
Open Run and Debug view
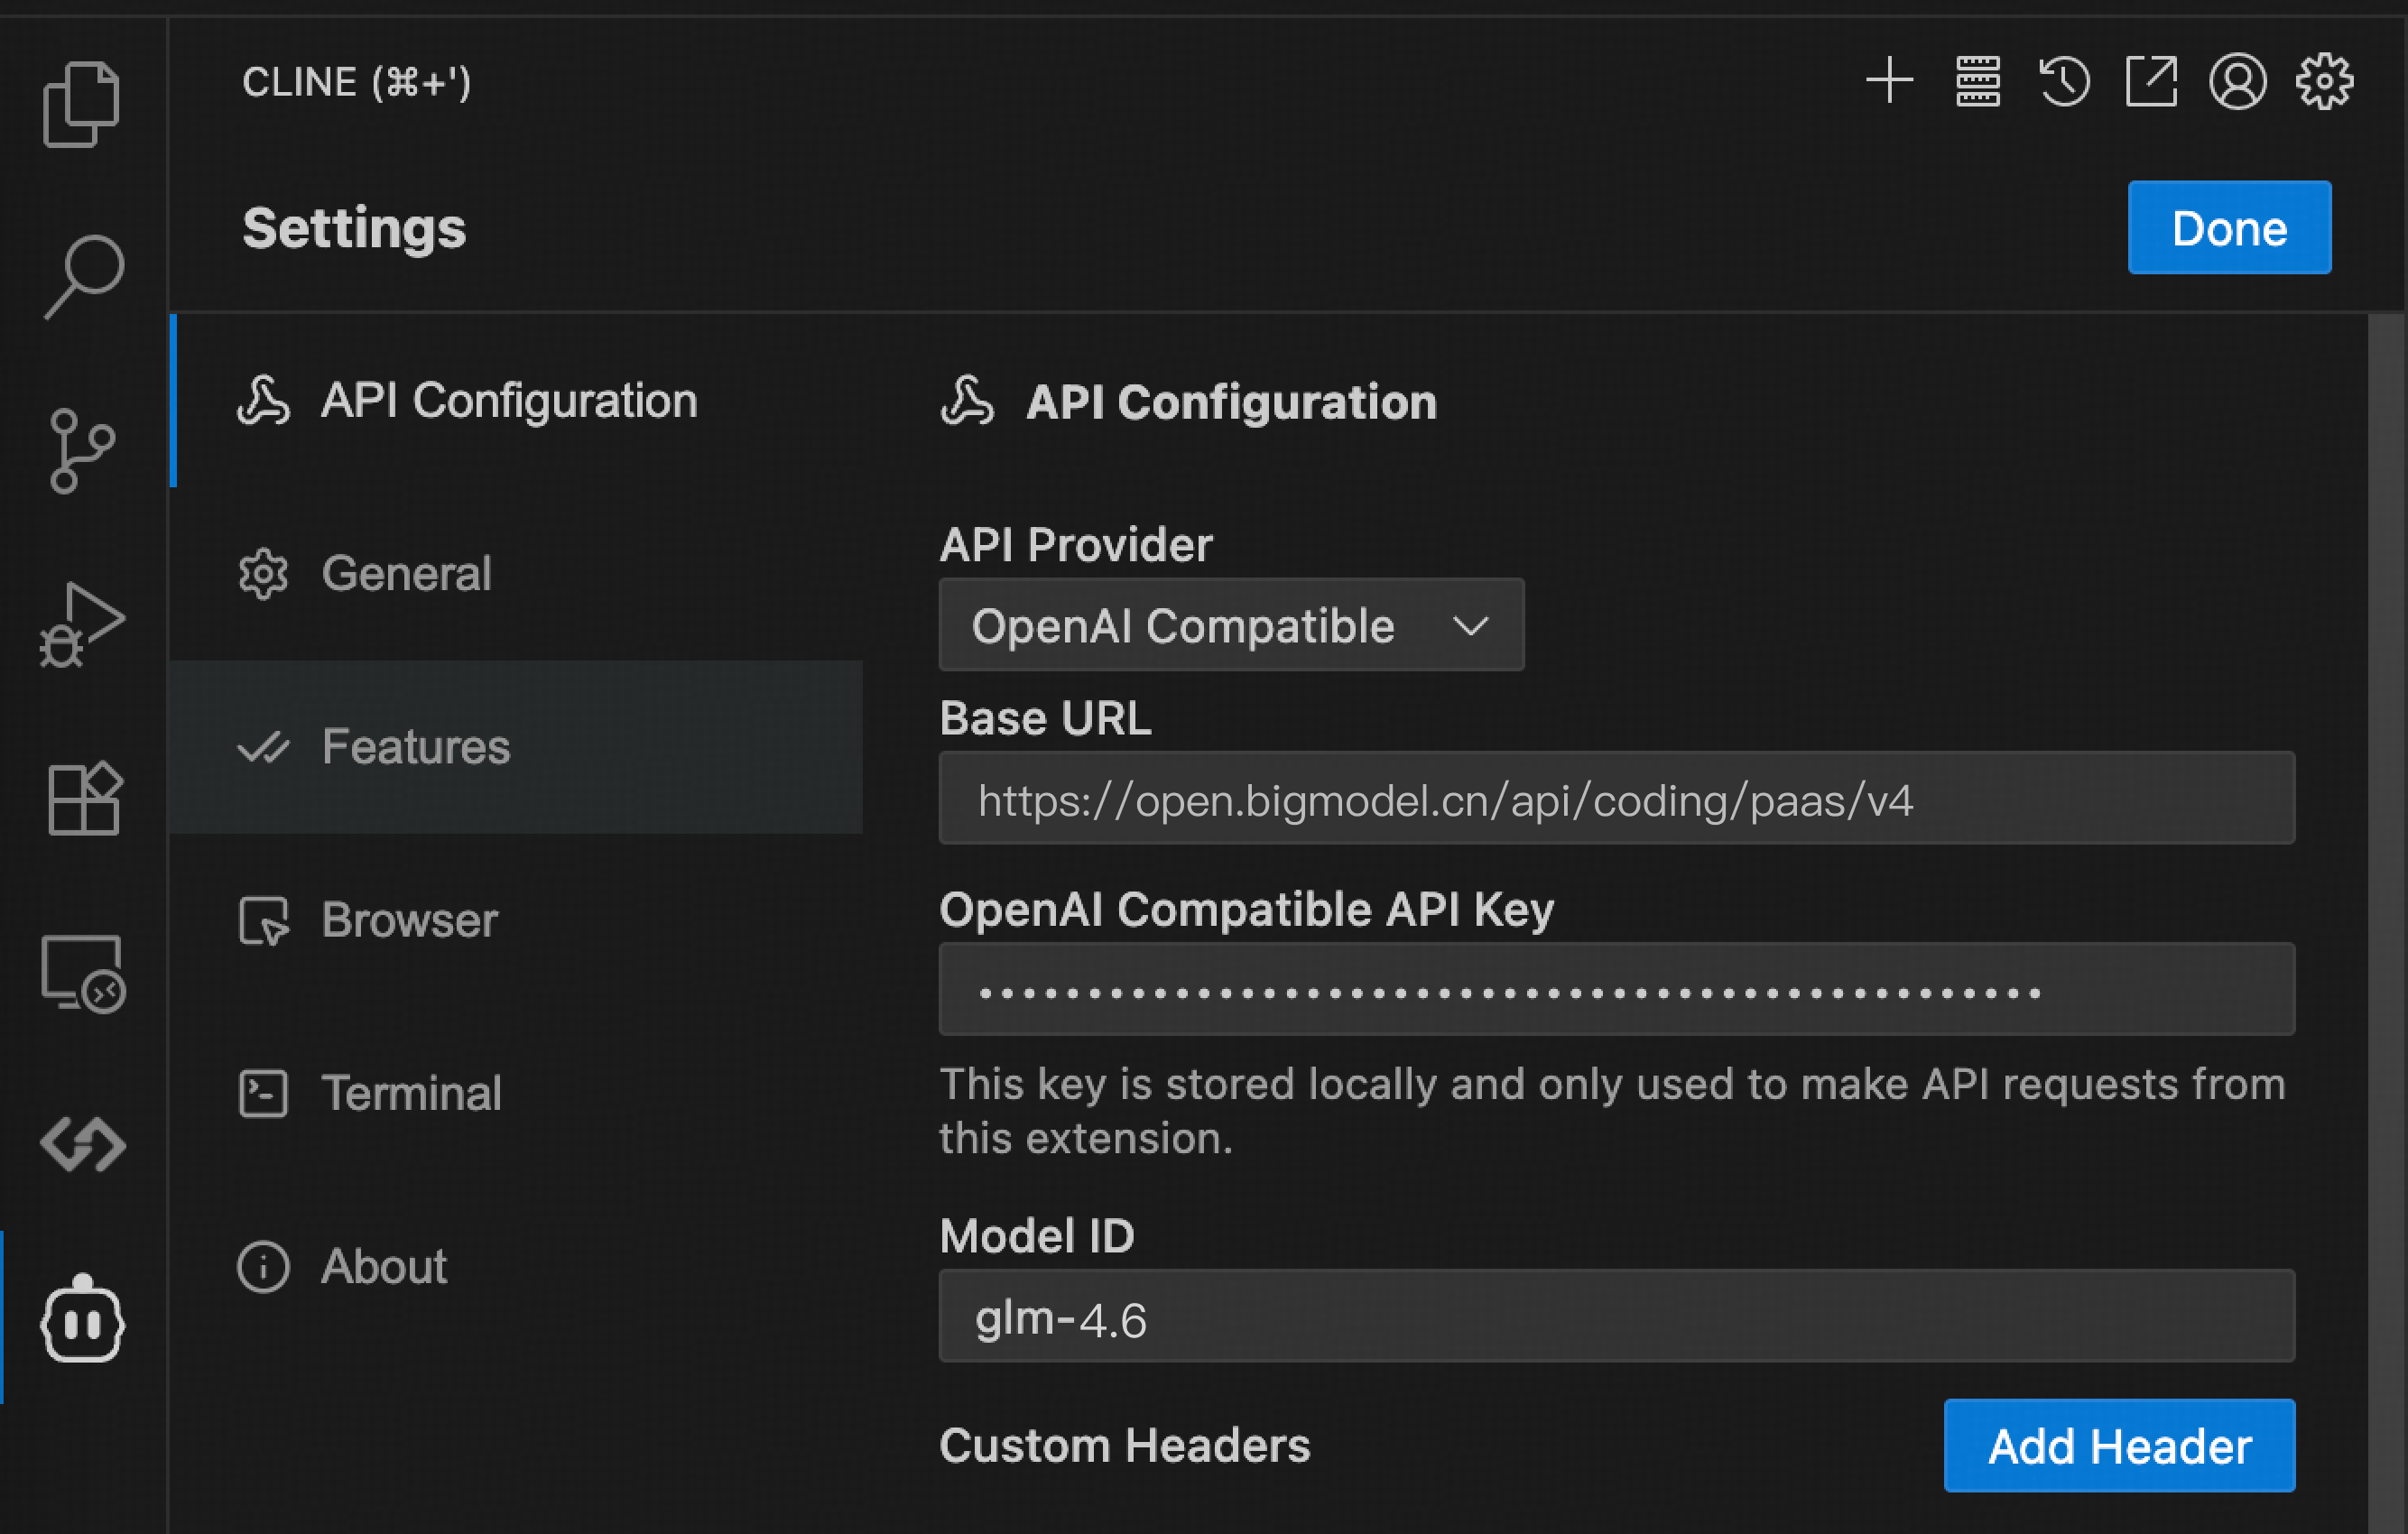pyautogui.click(x=82, y=624)
